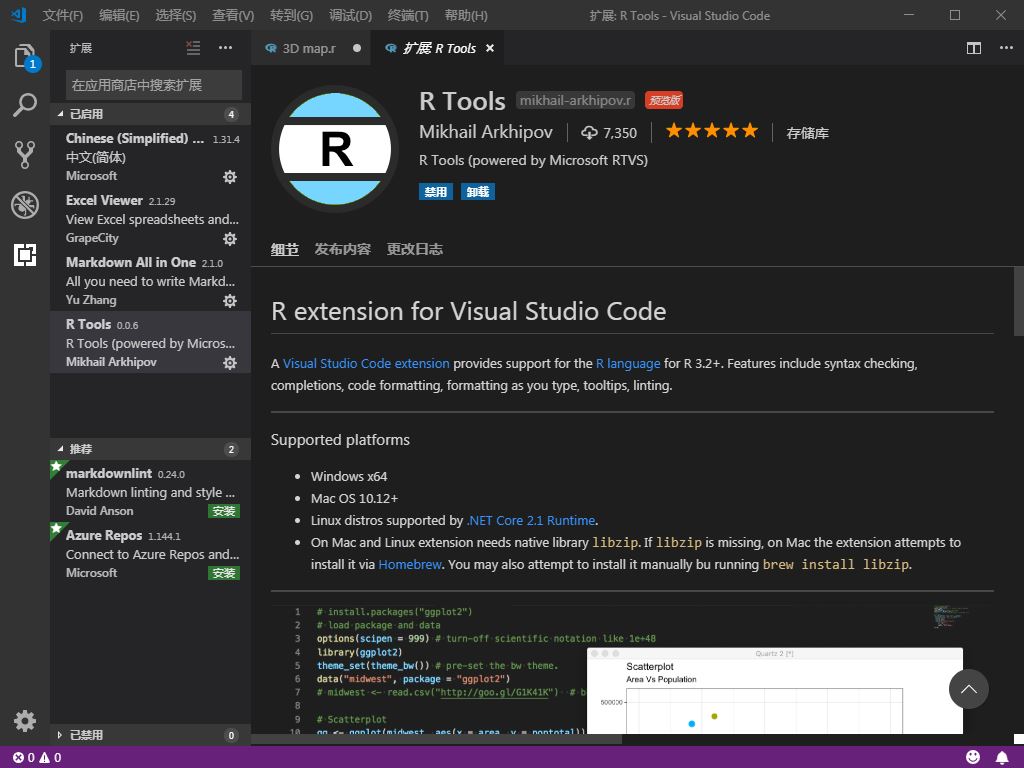Open the Explorer view in the activity bar
Viewport: 1024px width, 768px height.
[25, 58]
